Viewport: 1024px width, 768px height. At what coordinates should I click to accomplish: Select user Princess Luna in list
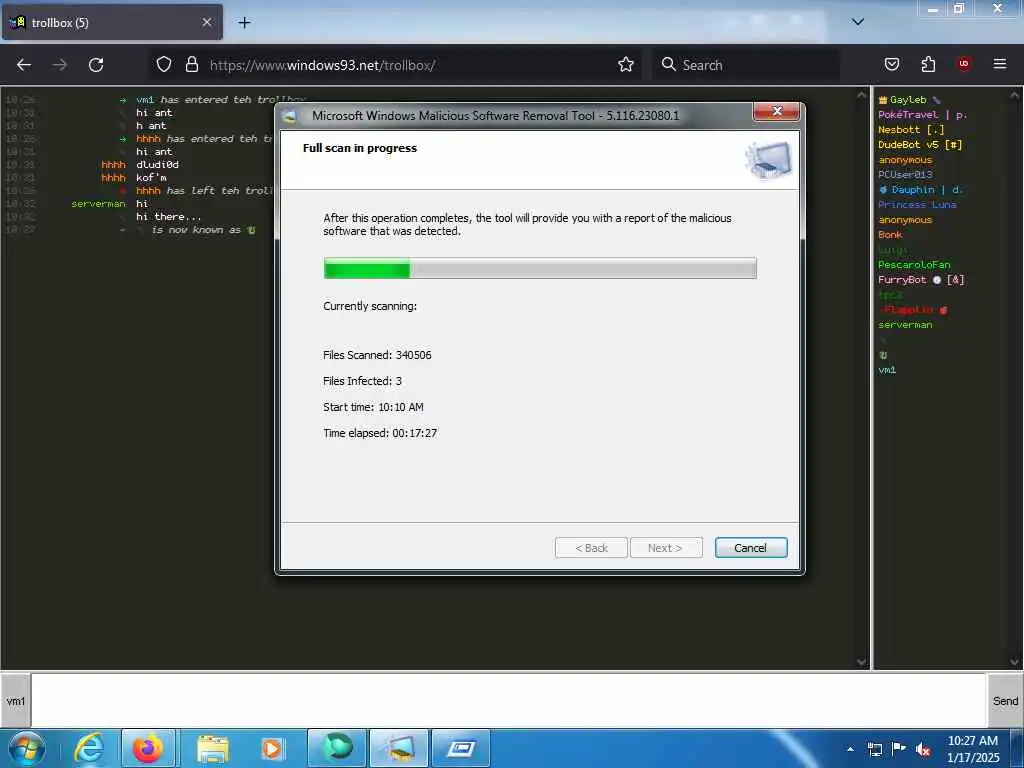(x=917, y=205)
